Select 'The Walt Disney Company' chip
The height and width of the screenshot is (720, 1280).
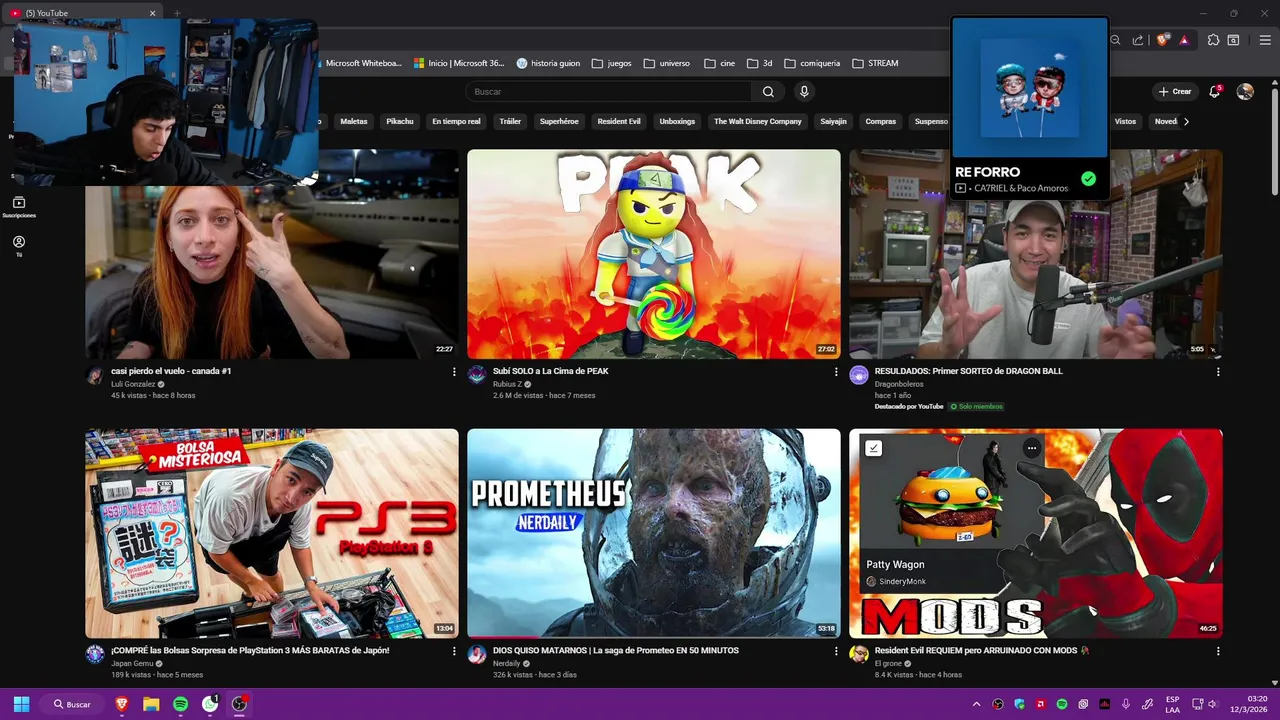(758, 121)
